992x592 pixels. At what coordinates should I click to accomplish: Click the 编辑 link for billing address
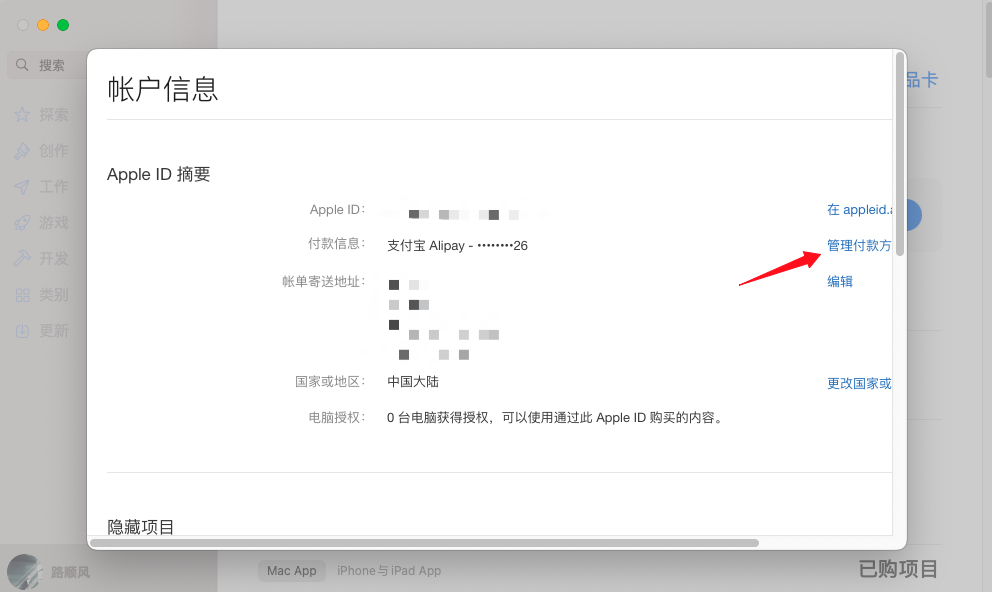[x=840, y=281]
